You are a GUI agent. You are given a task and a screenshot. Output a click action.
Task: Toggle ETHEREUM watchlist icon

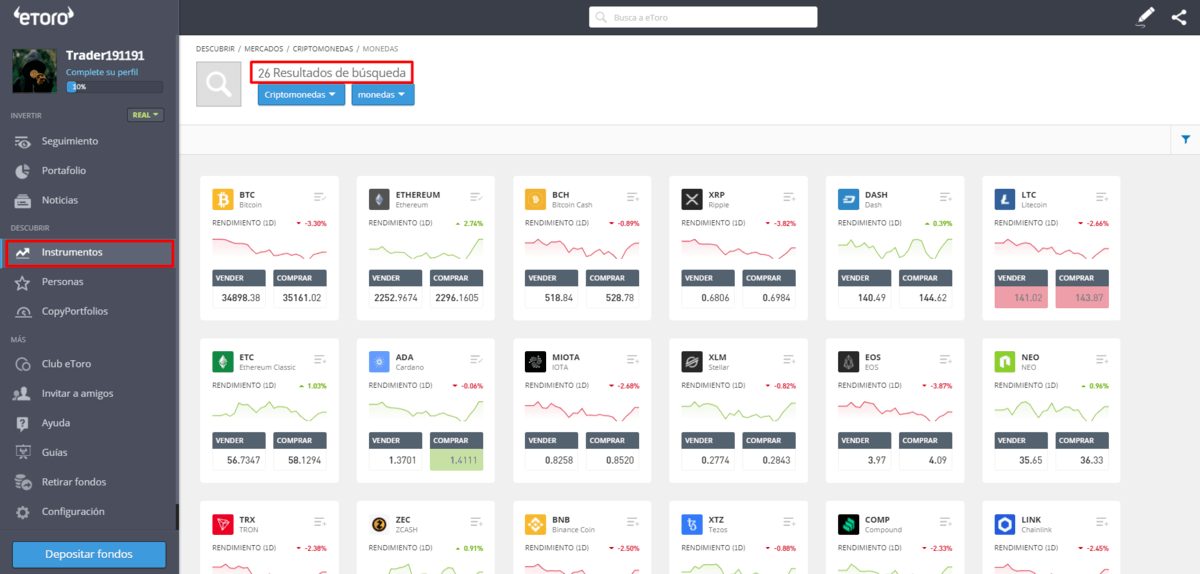476,197
